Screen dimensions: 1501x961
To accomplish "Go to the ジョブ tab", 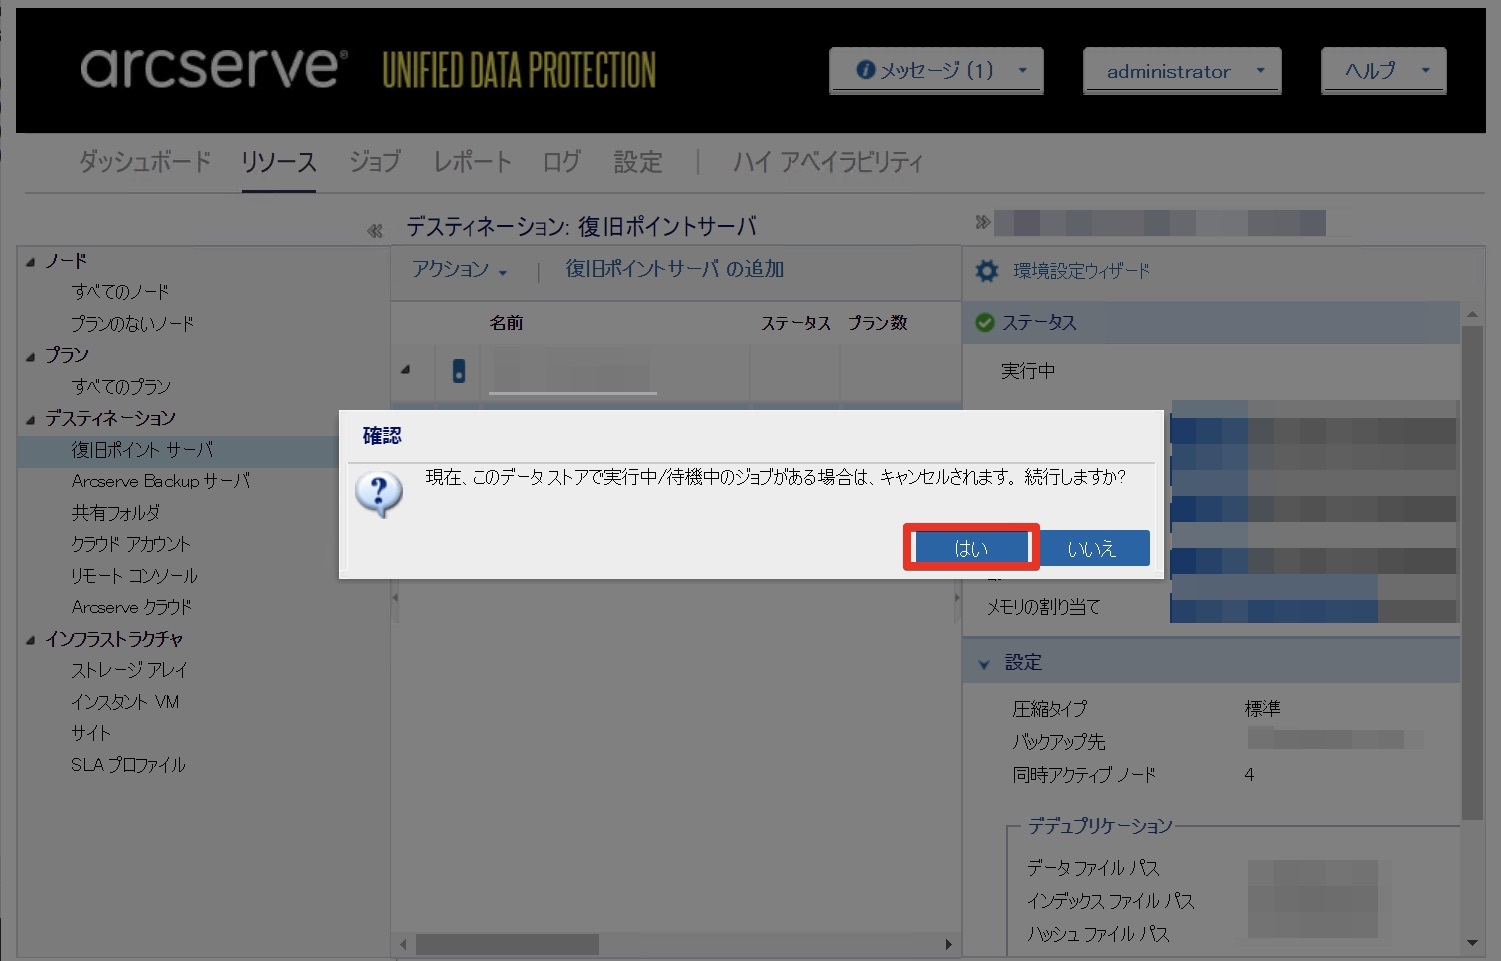I will [374, 162].
